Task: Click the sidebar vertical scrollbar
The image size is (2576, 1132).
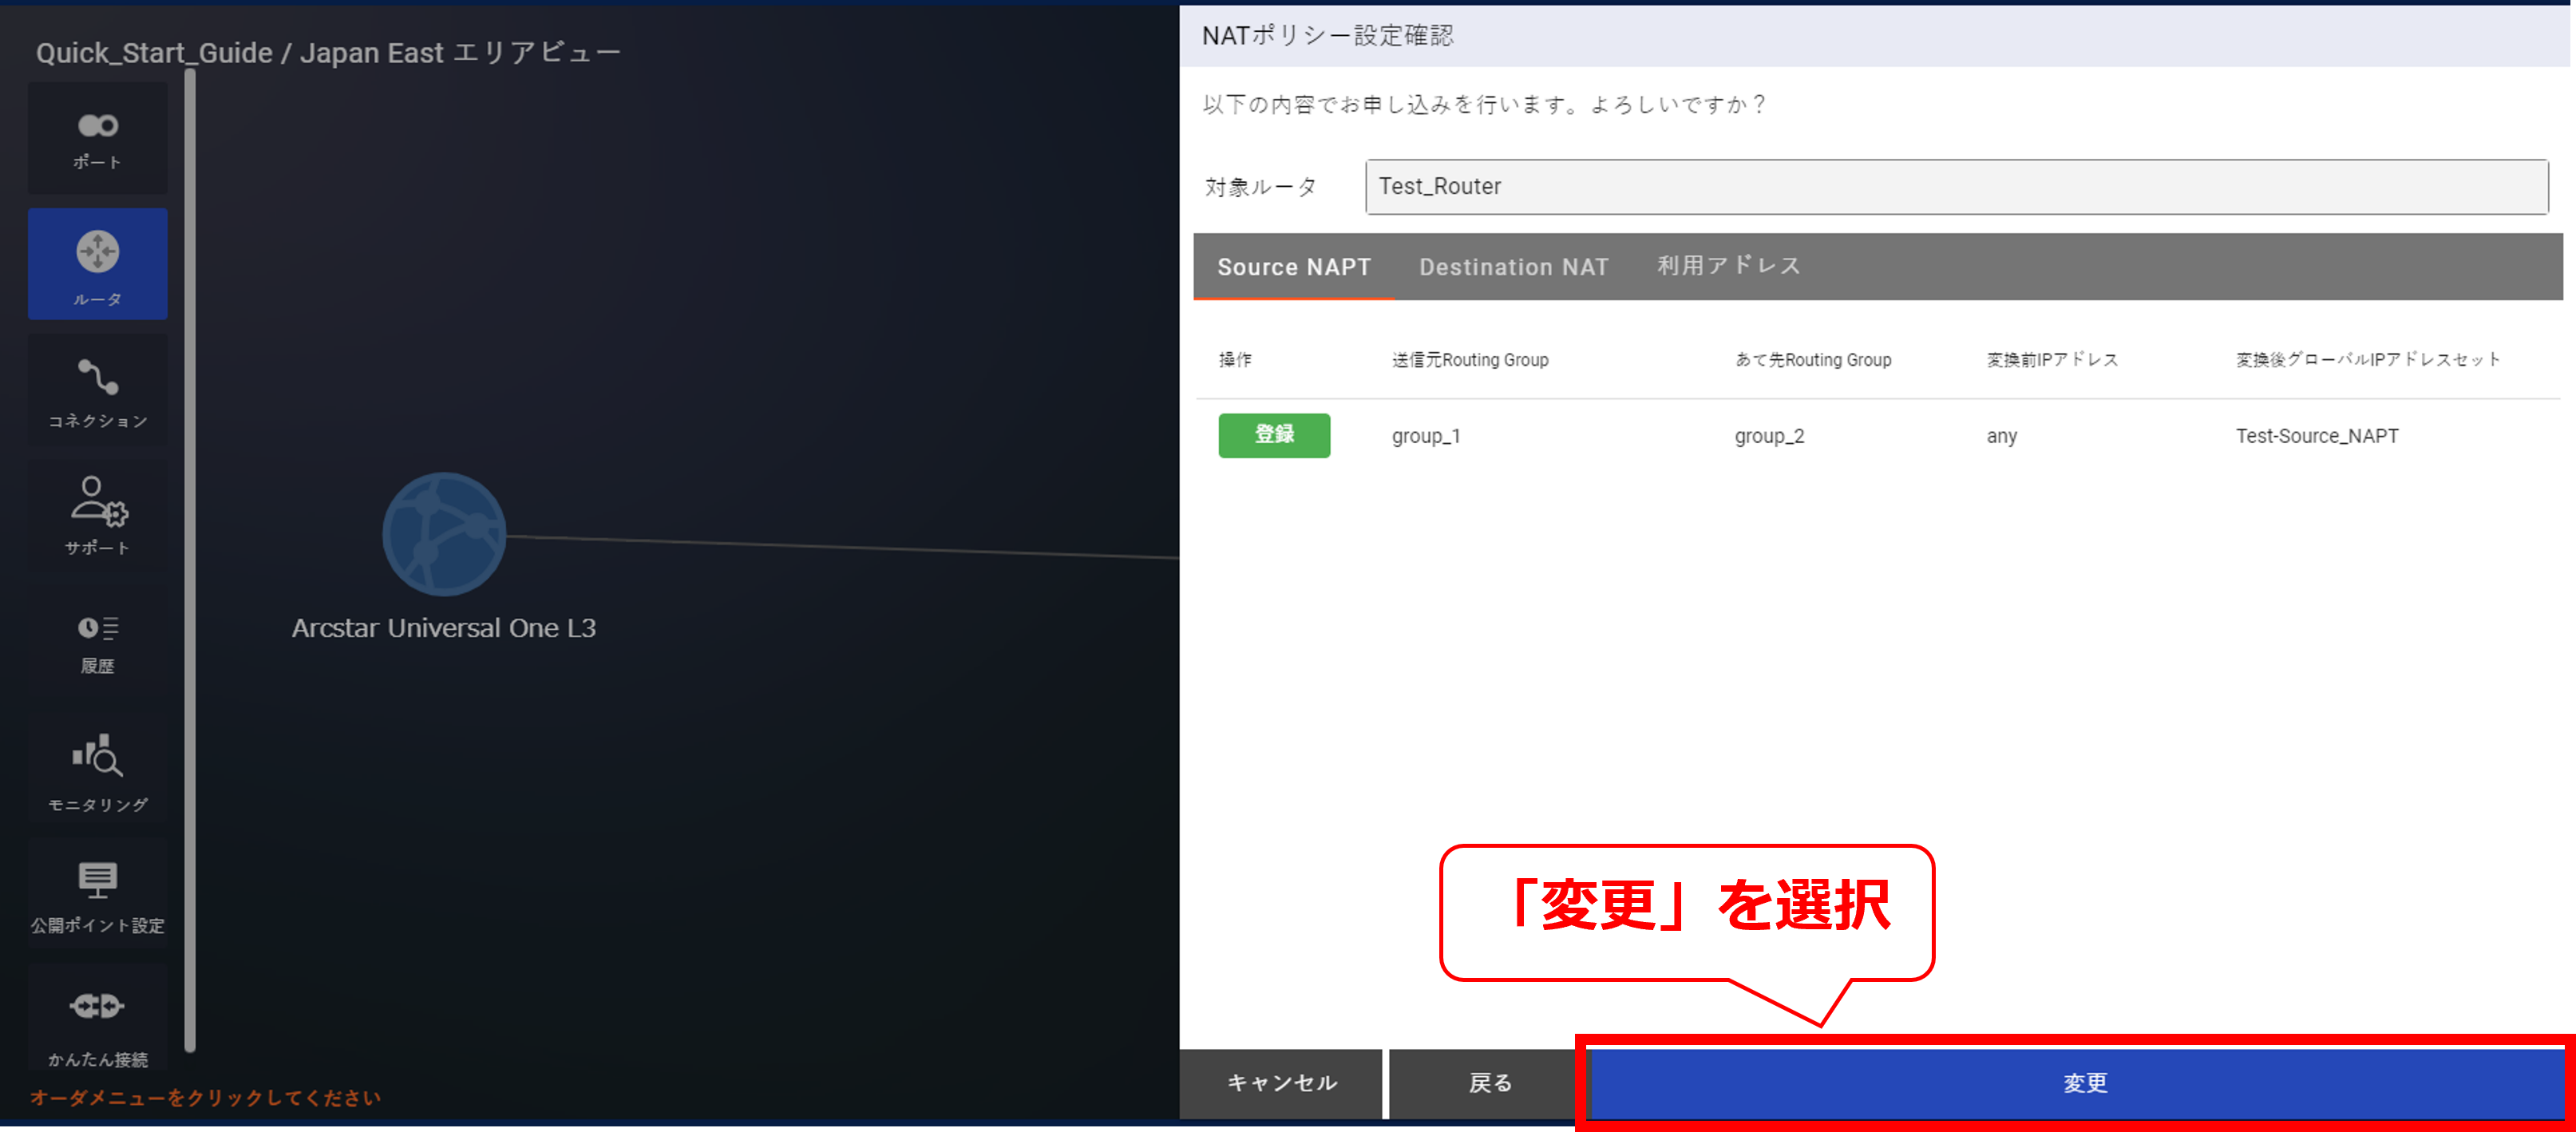Action: click(190, 560)
